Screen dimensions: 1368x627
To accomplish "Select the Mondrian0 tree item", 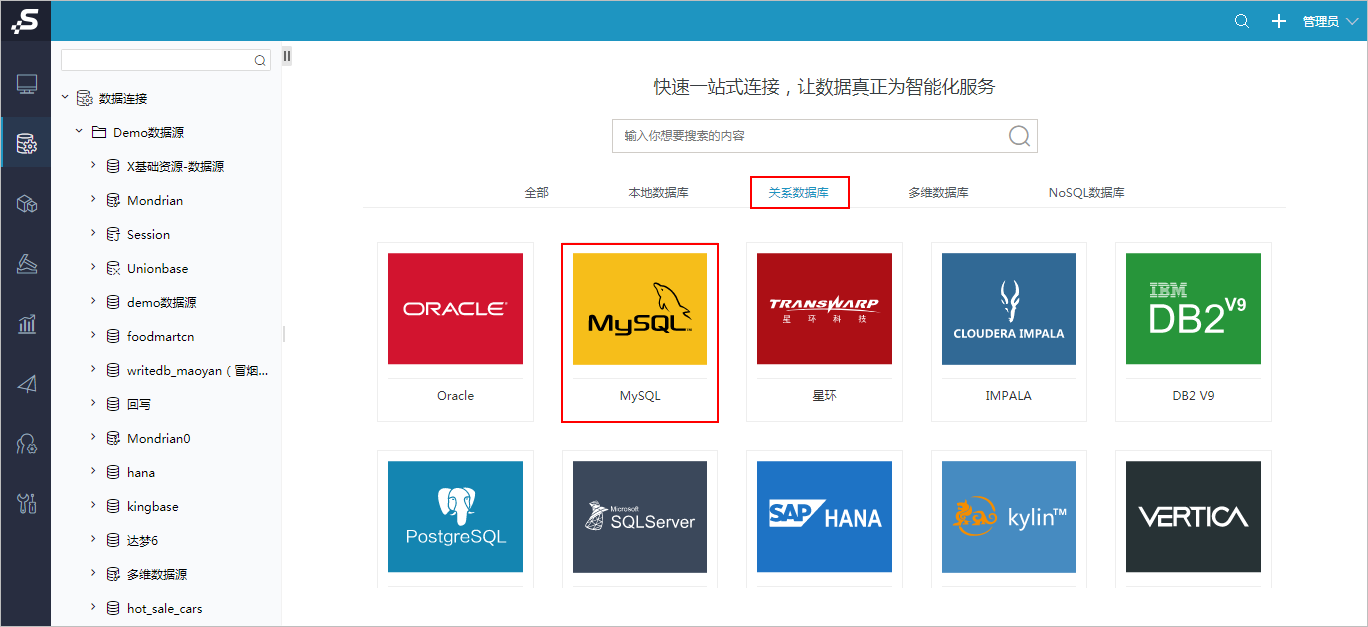I will (158, 438).
